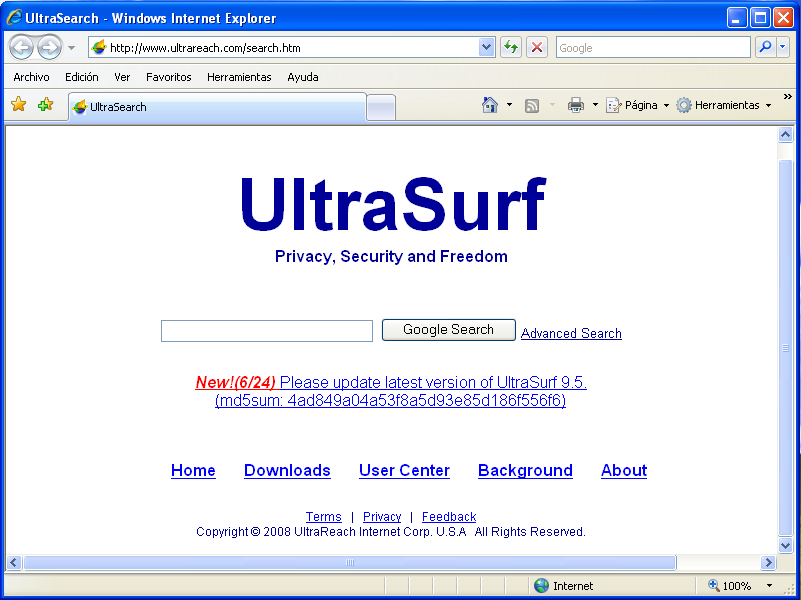
Task: Click the Internet Explorer title bar icon
Action: (x=14, y=18)
